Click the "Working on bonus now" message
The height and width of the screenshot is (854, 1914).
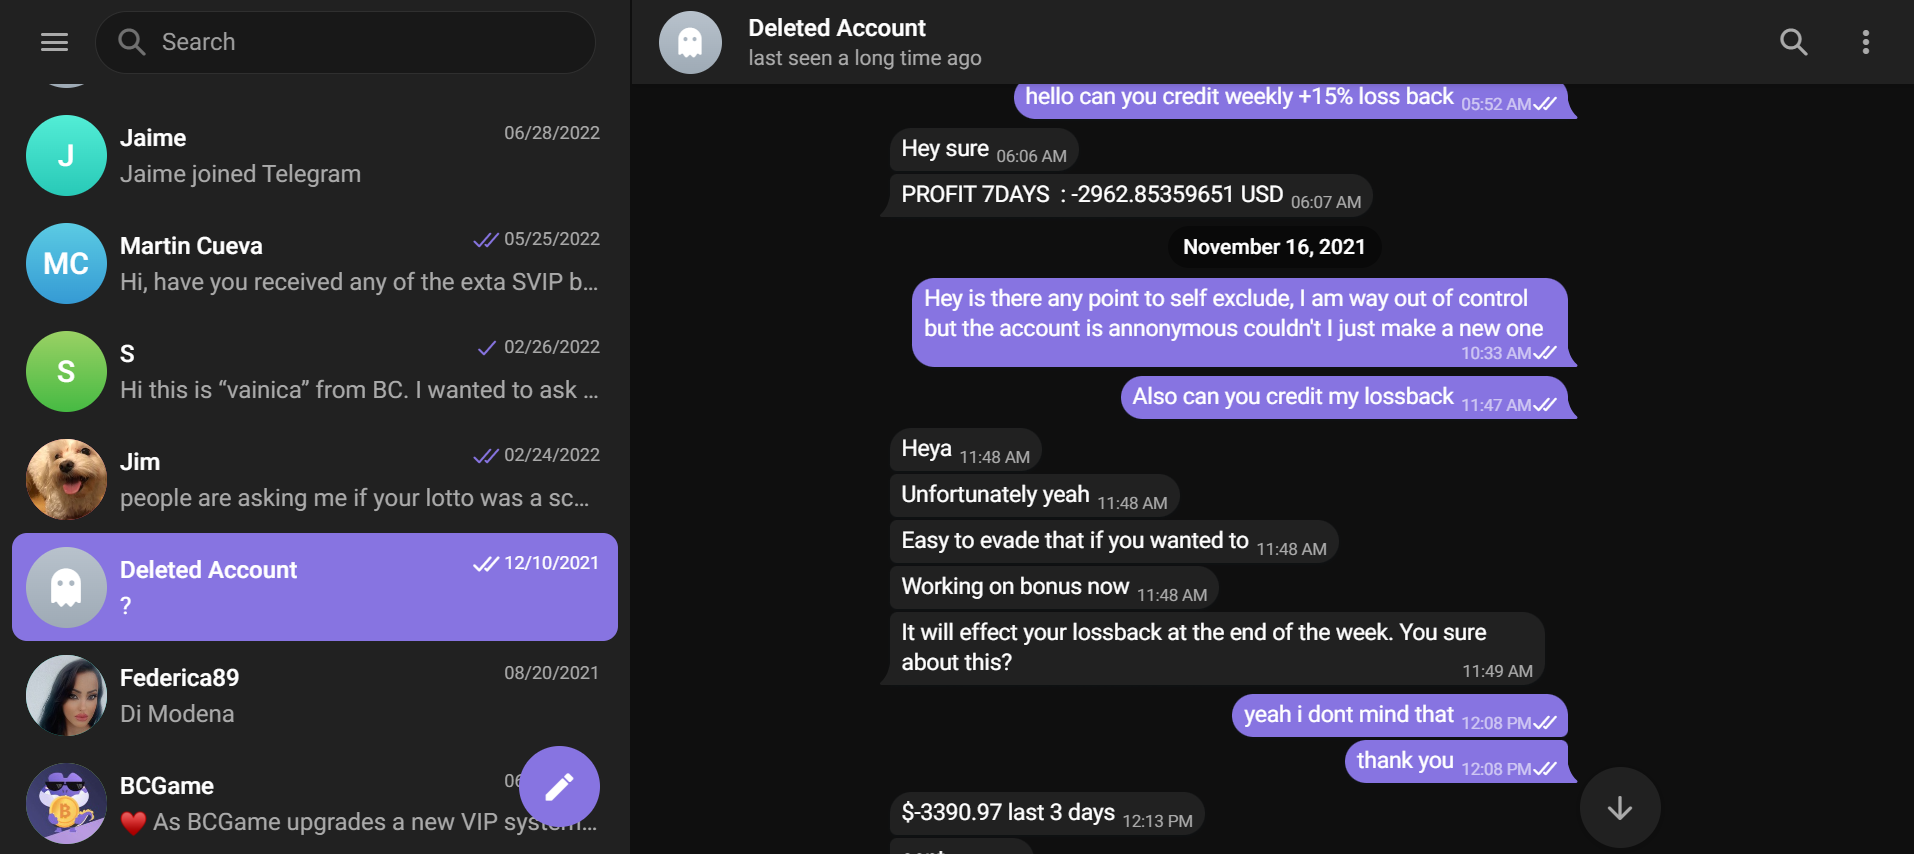tap(1054, 587)
